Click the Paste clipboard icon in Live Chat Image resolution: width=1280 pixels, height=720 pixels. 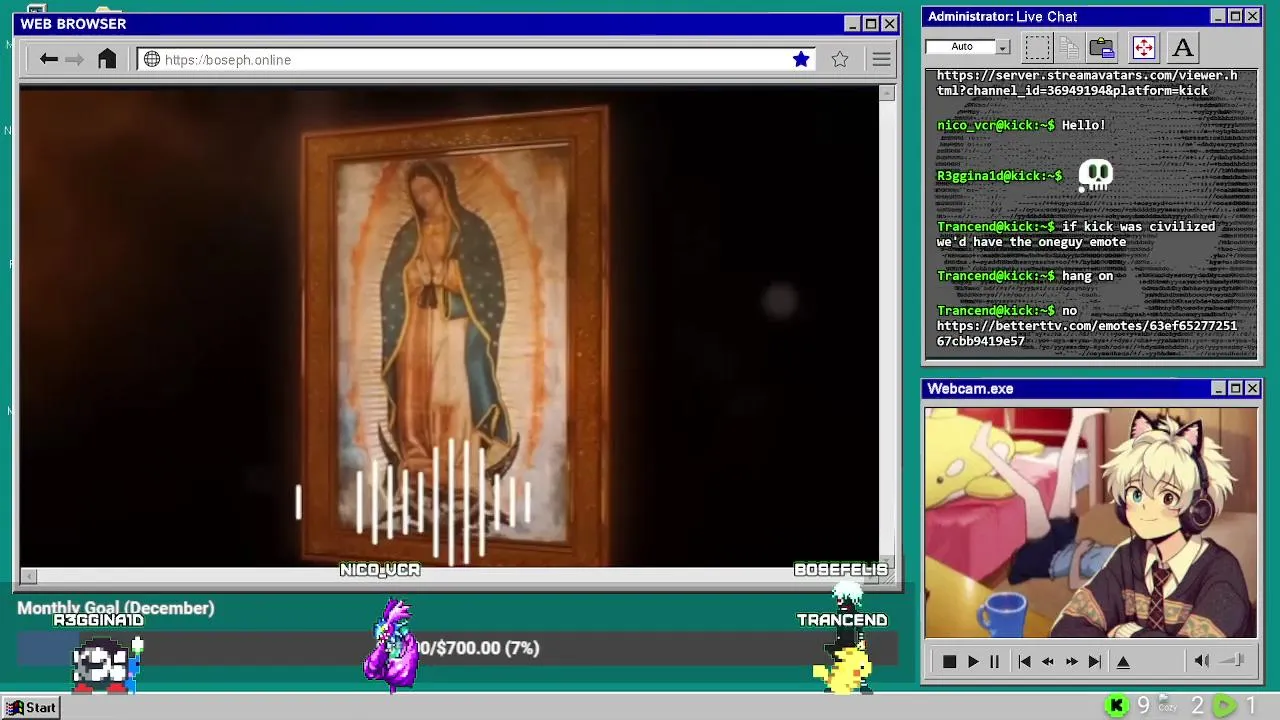(x=1102, y=47)
